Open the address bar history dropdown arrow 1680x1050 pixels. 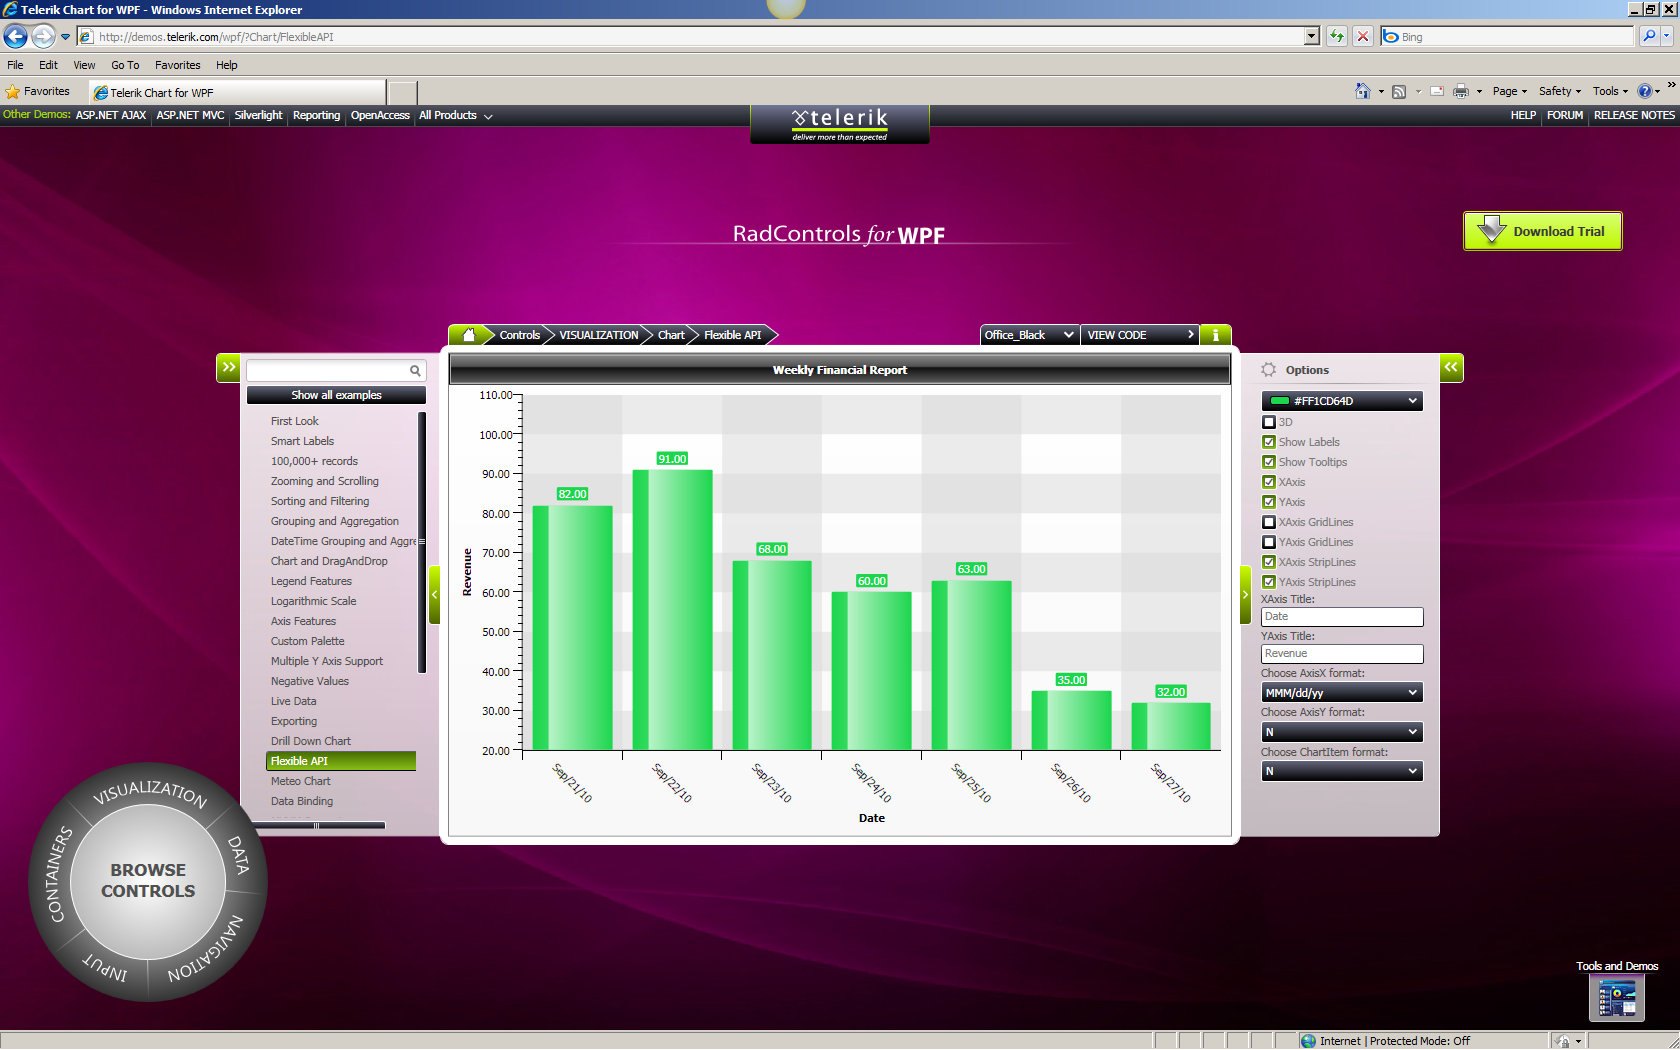pyautogui.click(x=1312, y=37)
